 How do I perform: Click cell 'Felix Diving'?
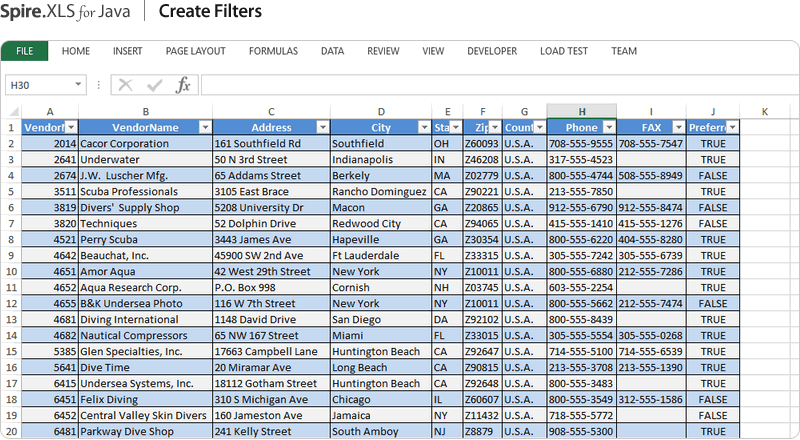(x=145, y=399)
